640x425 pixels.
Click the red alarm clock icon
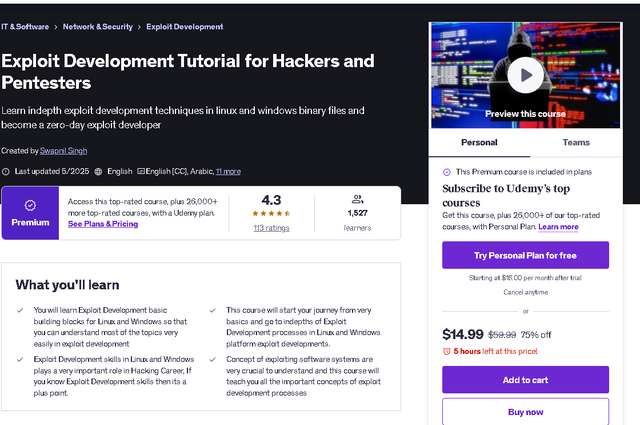[x=447, y=351]
